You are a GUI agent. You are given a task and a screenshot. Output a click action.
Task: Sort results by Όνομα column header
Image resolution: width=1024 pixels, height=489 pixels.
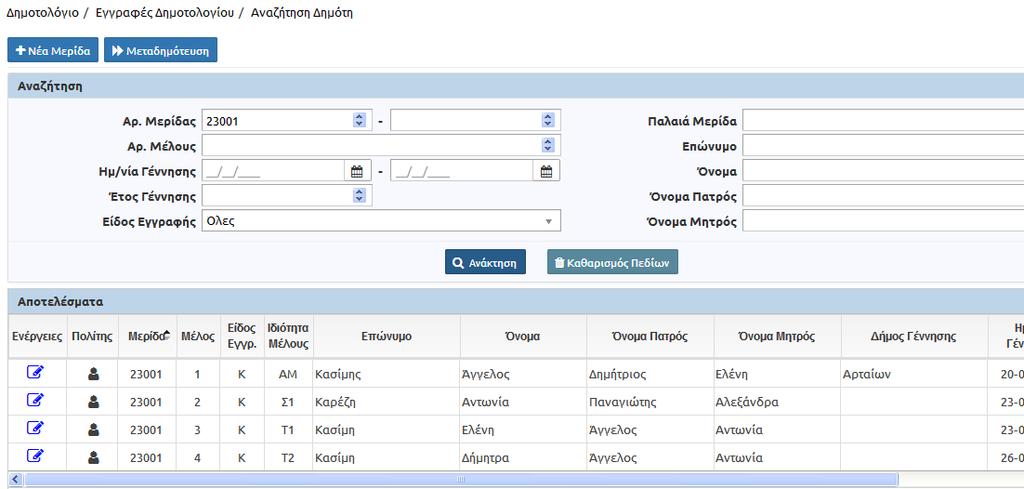coord(523,336)
